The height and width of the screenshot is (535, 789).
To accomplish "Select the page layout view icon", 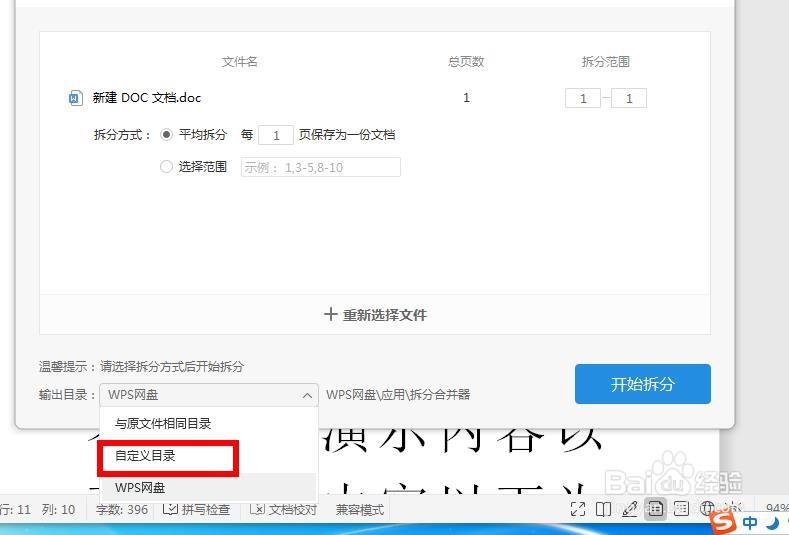I will [x=655, y=509].
